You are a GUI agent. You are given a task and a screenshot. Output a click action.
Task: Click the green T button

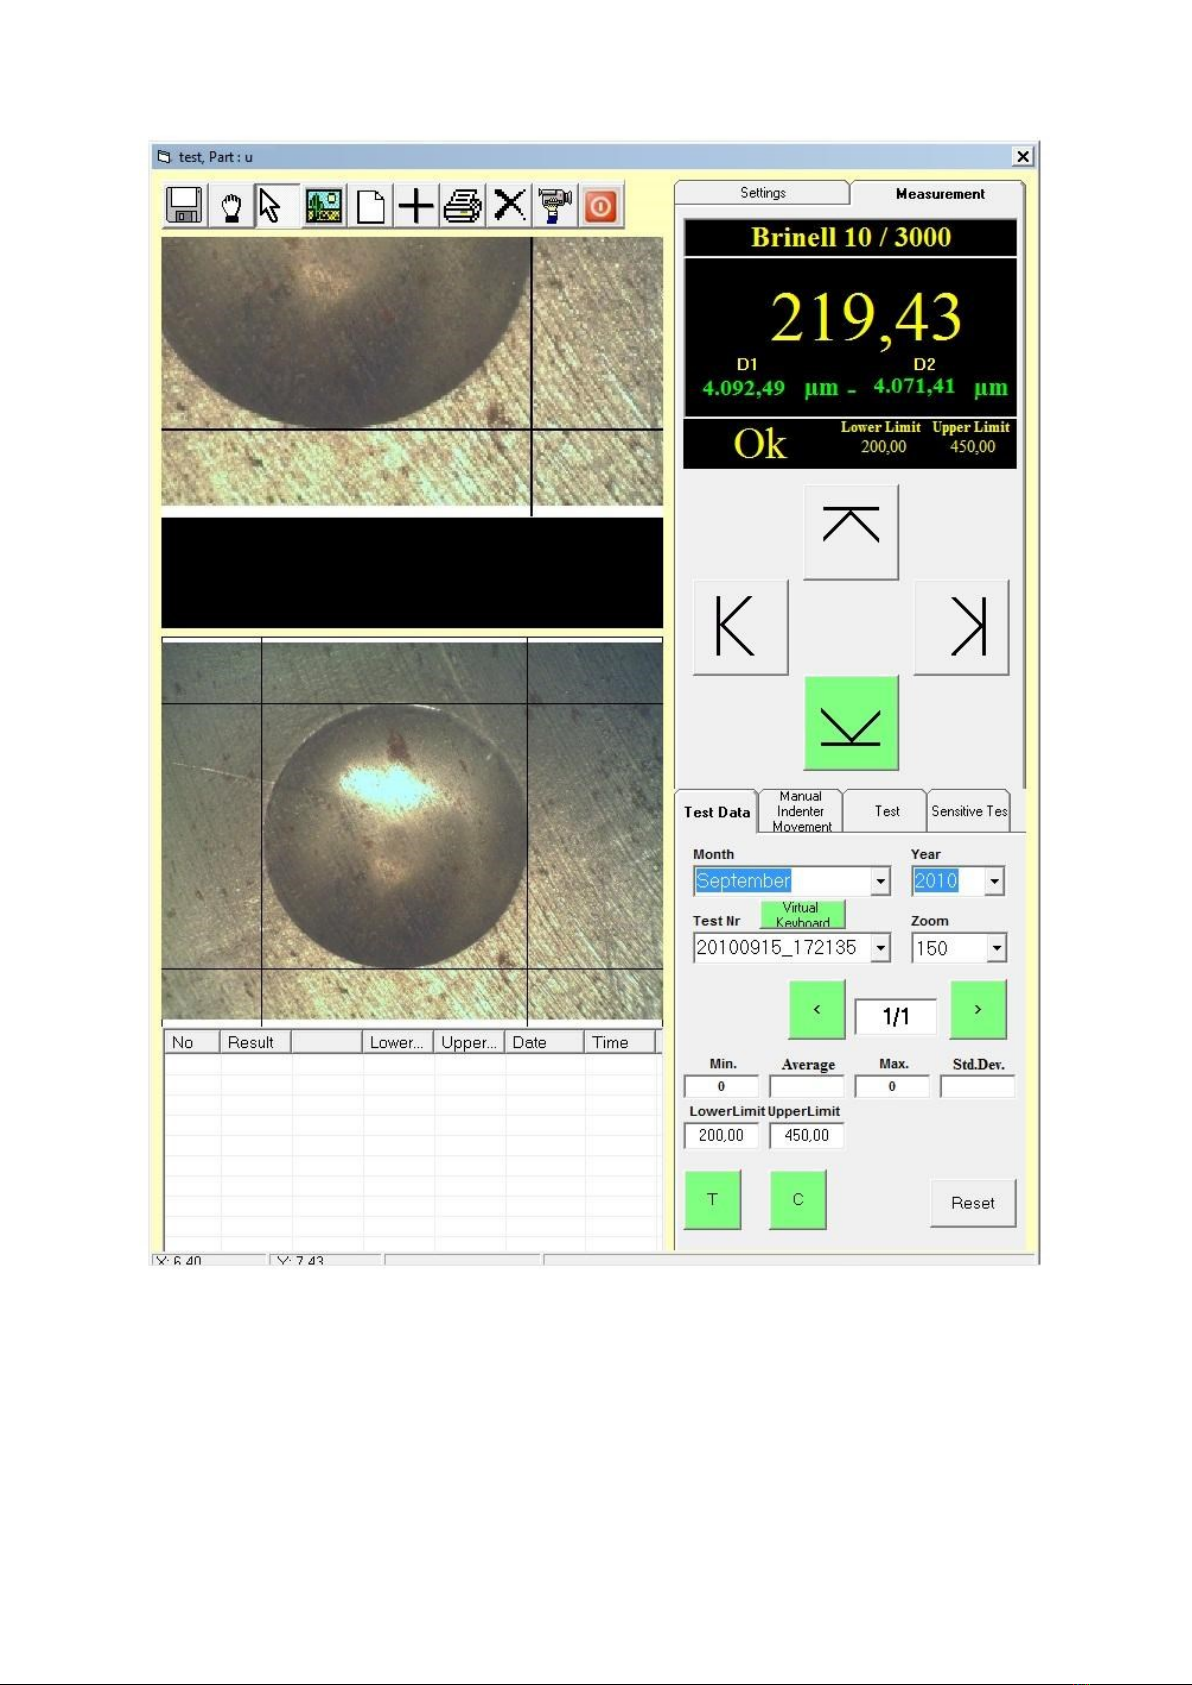pos(712,1200)
